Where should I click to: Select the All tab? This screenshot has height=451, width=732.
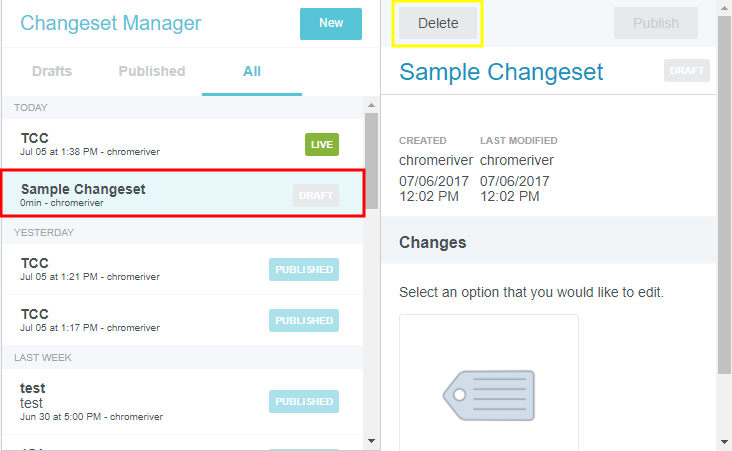pos(252,72)
